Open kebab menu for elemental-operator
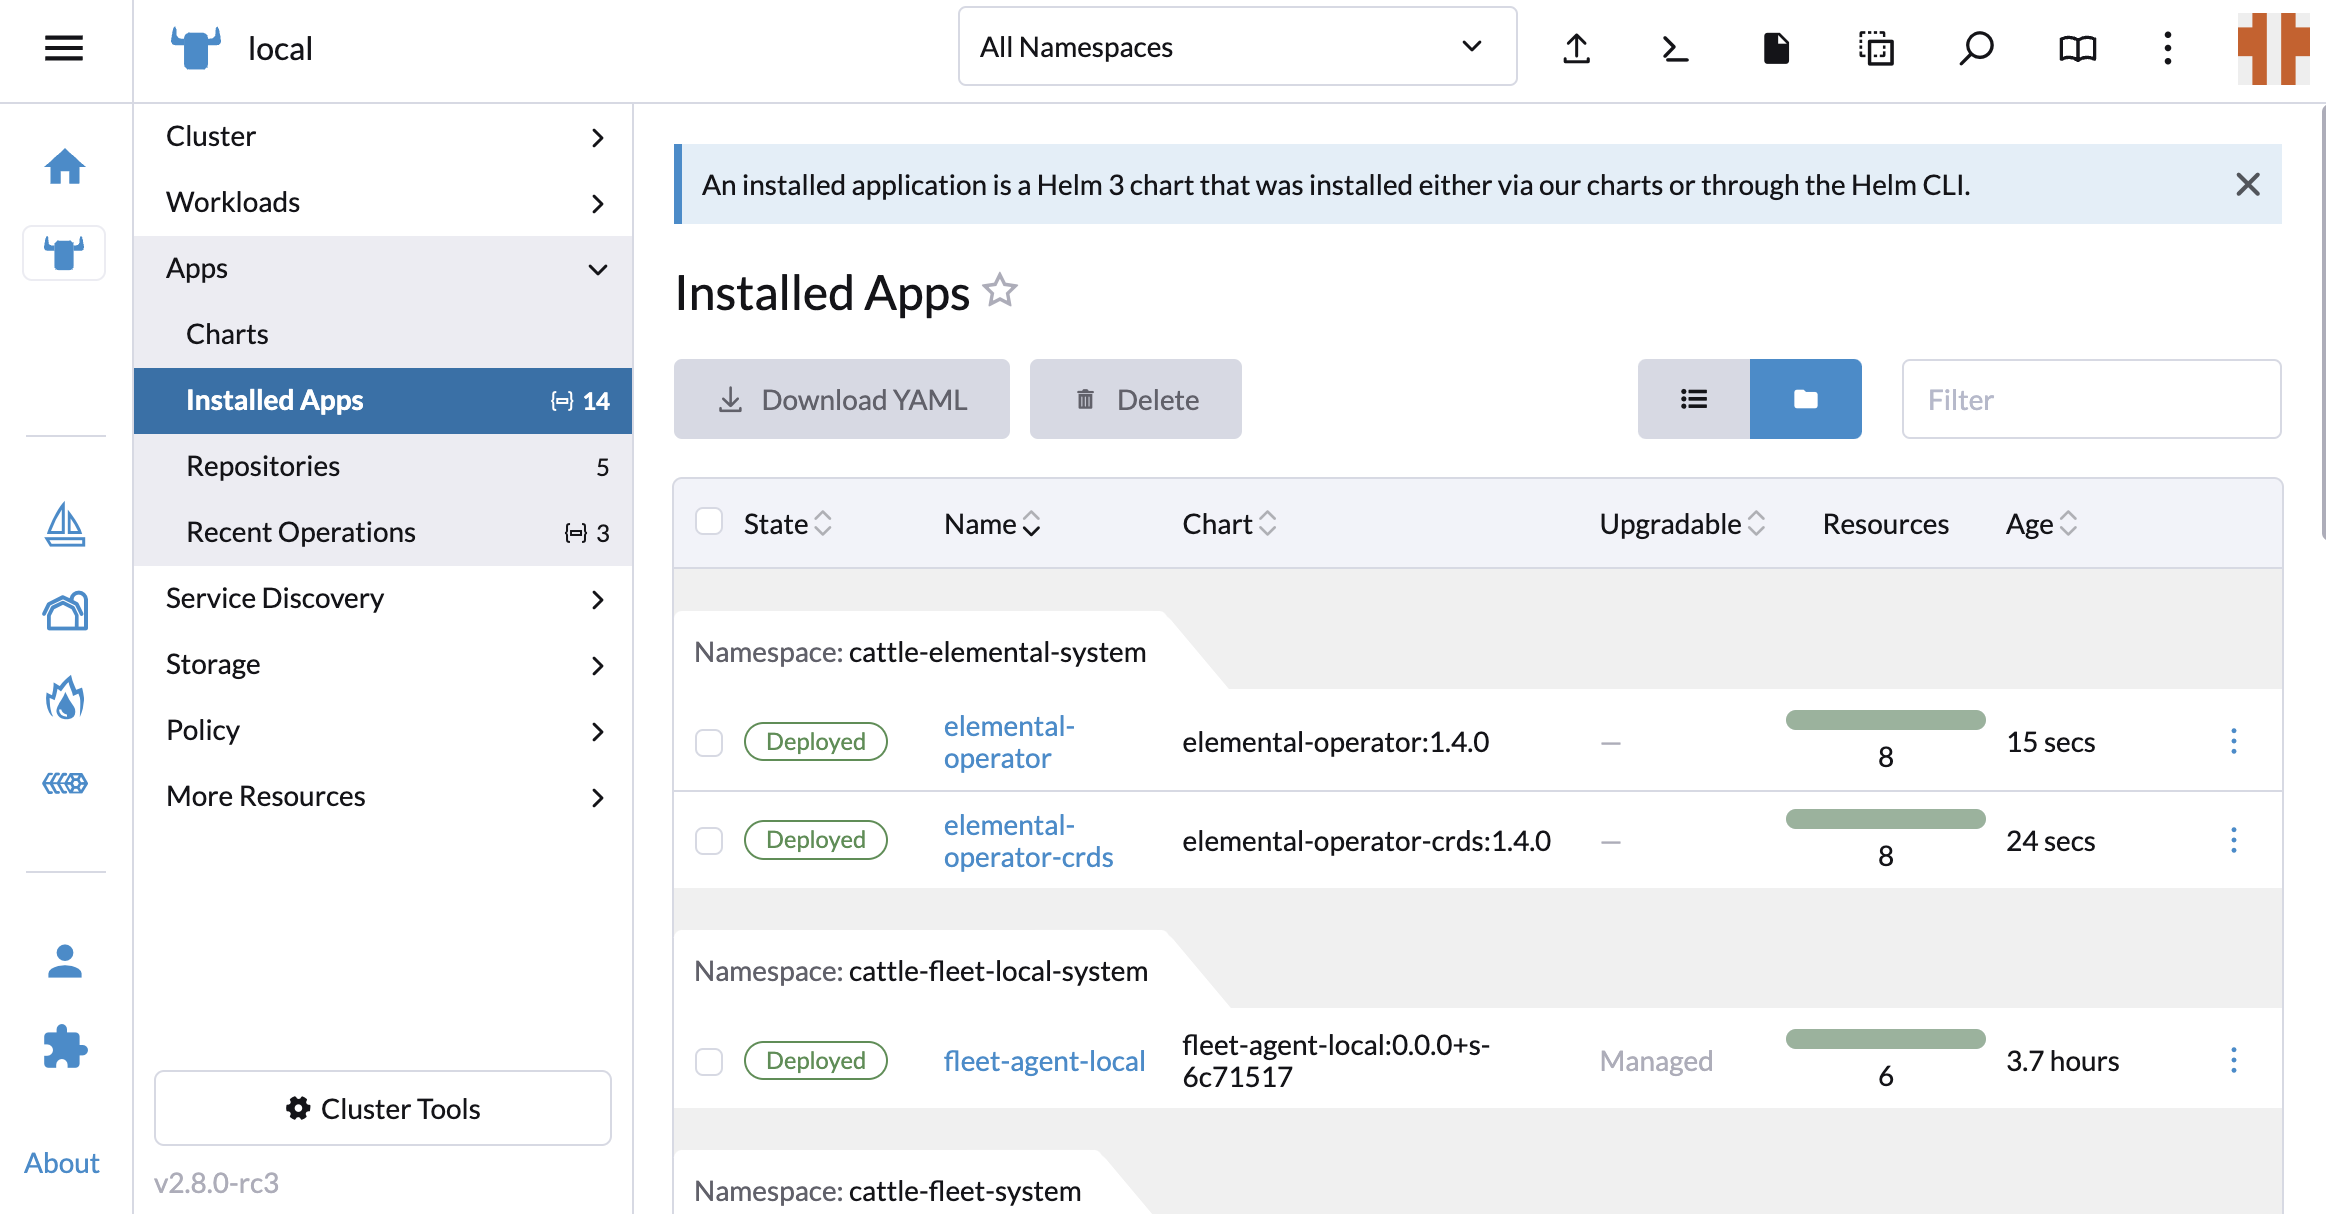Image resolution: width=2326 pixels, height=1214 pixels. click(2234, 740)
